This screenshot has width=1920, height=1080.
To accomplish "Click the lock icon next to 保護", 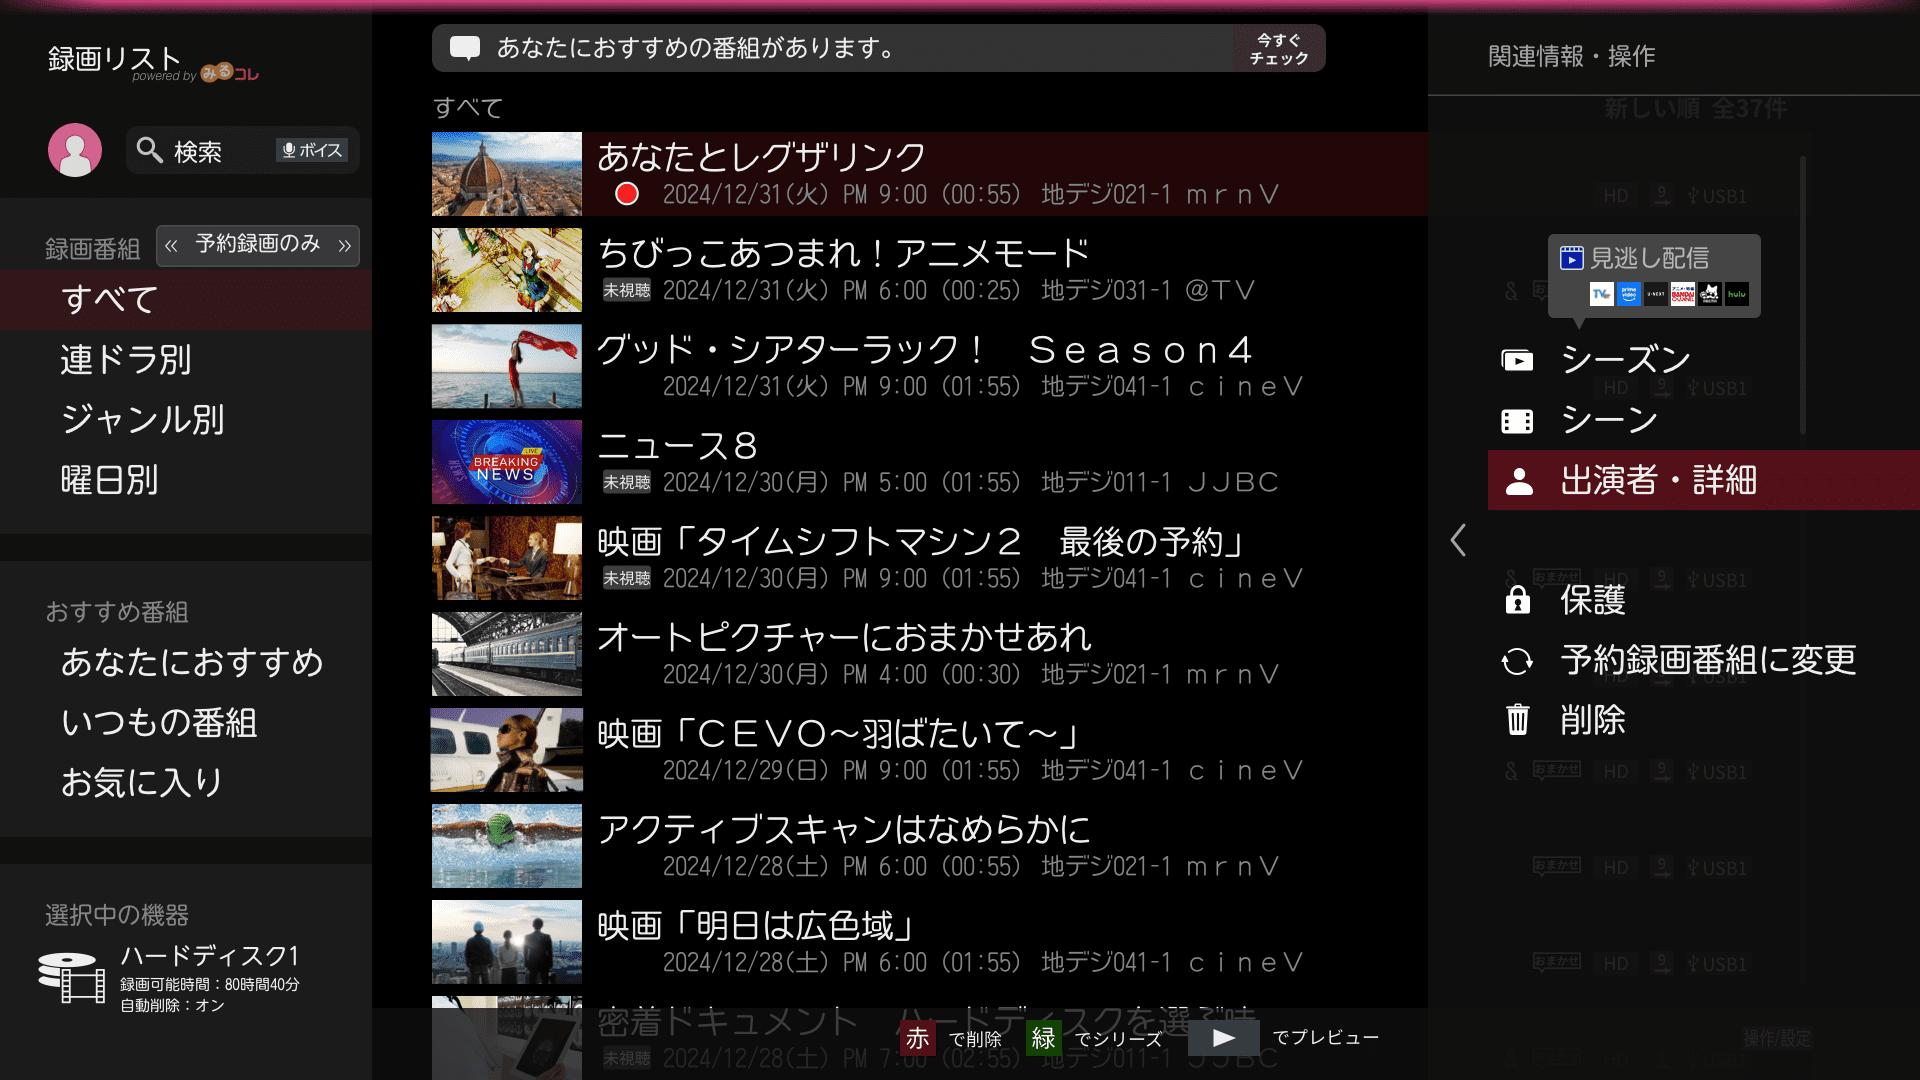I will pyautogui.click(x=1517, y=601).
